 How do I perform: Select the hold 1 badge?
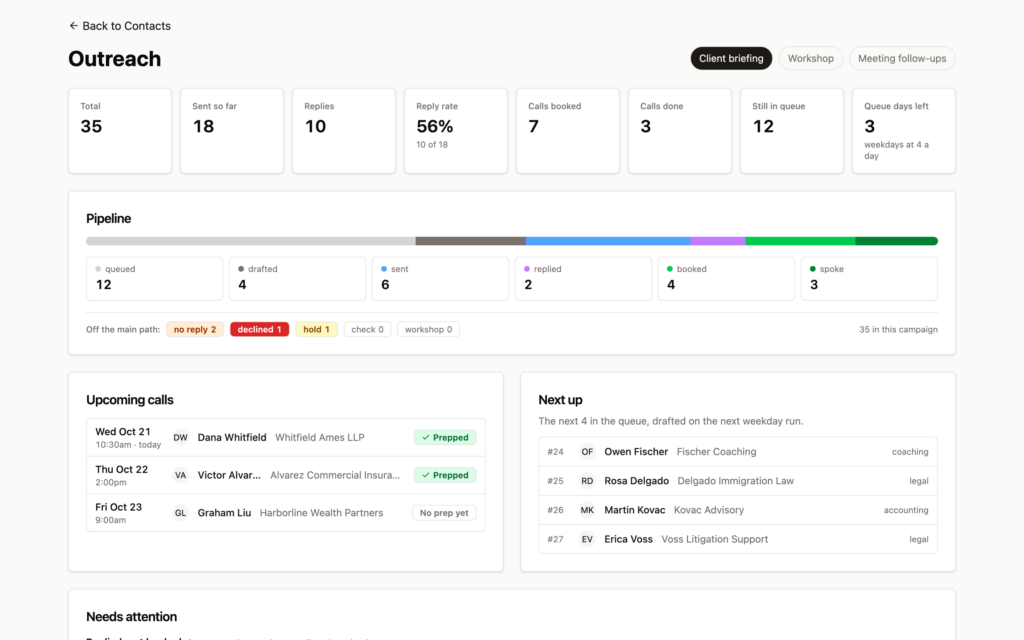coord(316,329)
